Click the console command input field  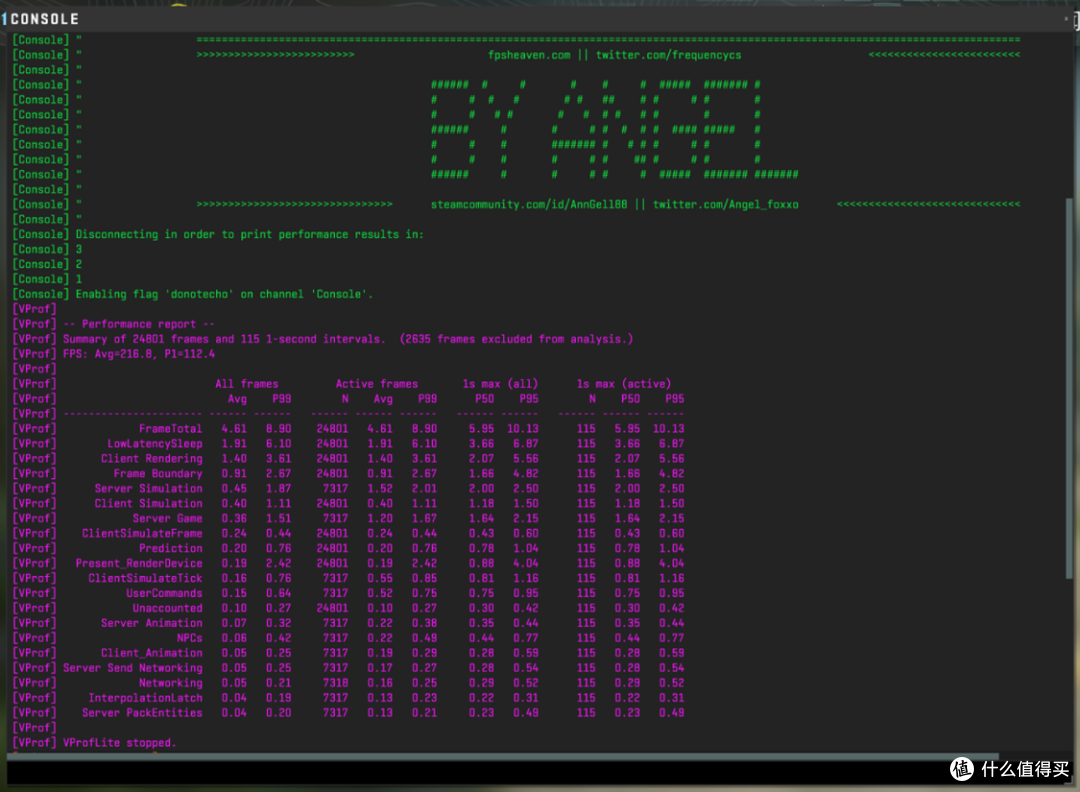[x=503, y=773]
